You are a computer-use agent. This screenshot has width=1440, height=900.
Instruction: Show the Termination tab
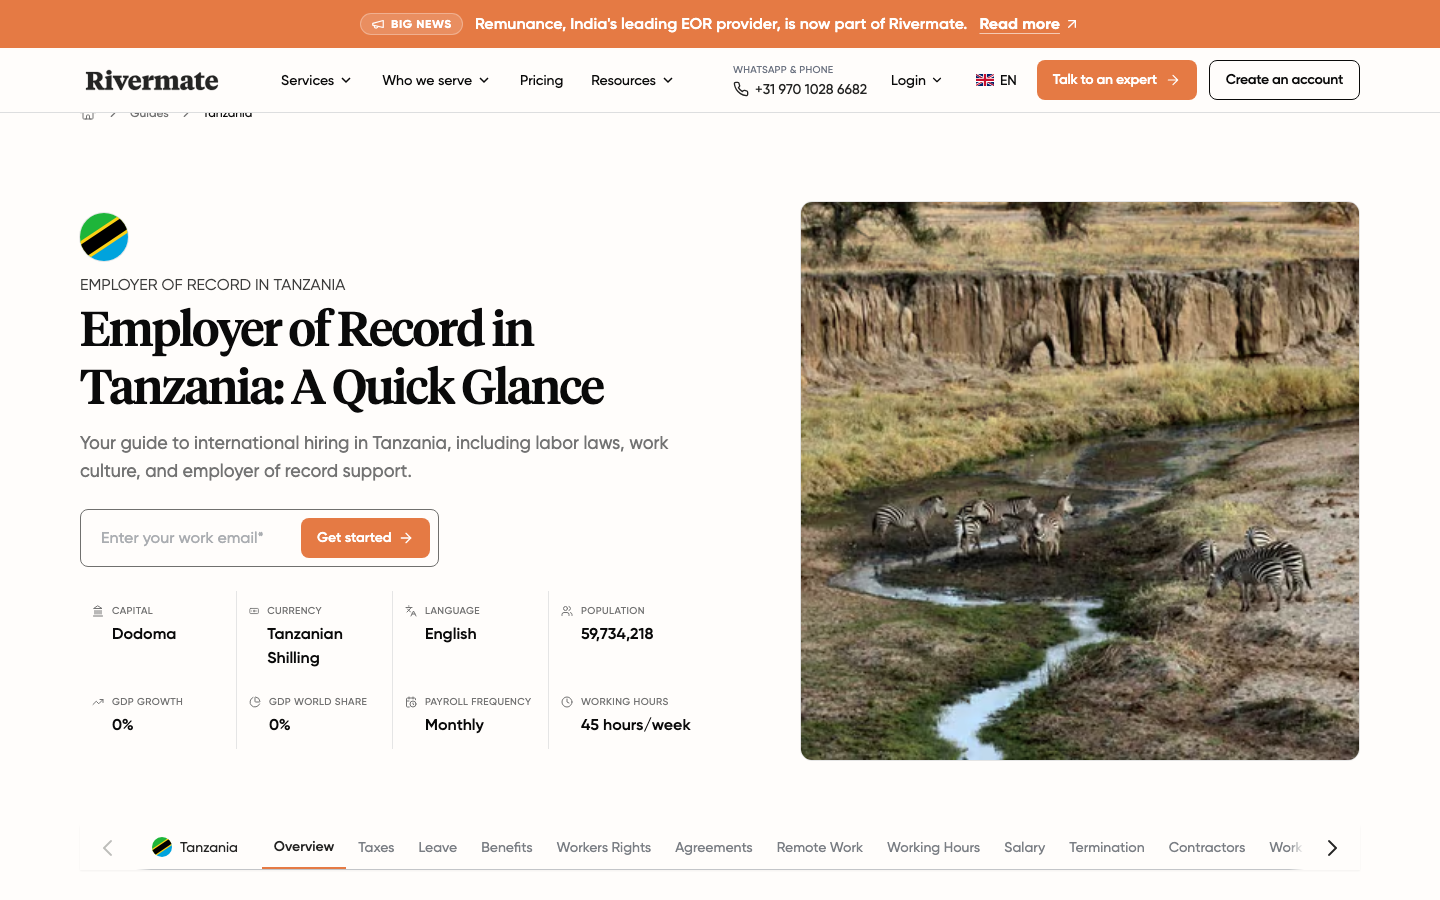[1106, 847]
